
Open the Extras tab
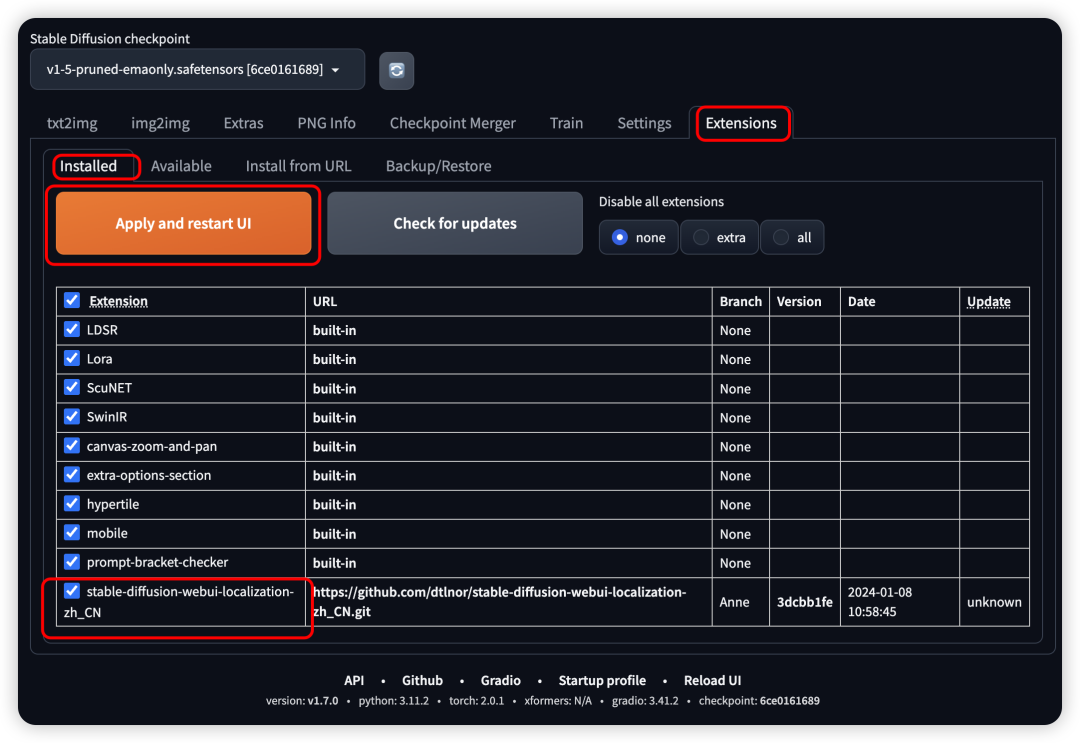pos(243,123)
